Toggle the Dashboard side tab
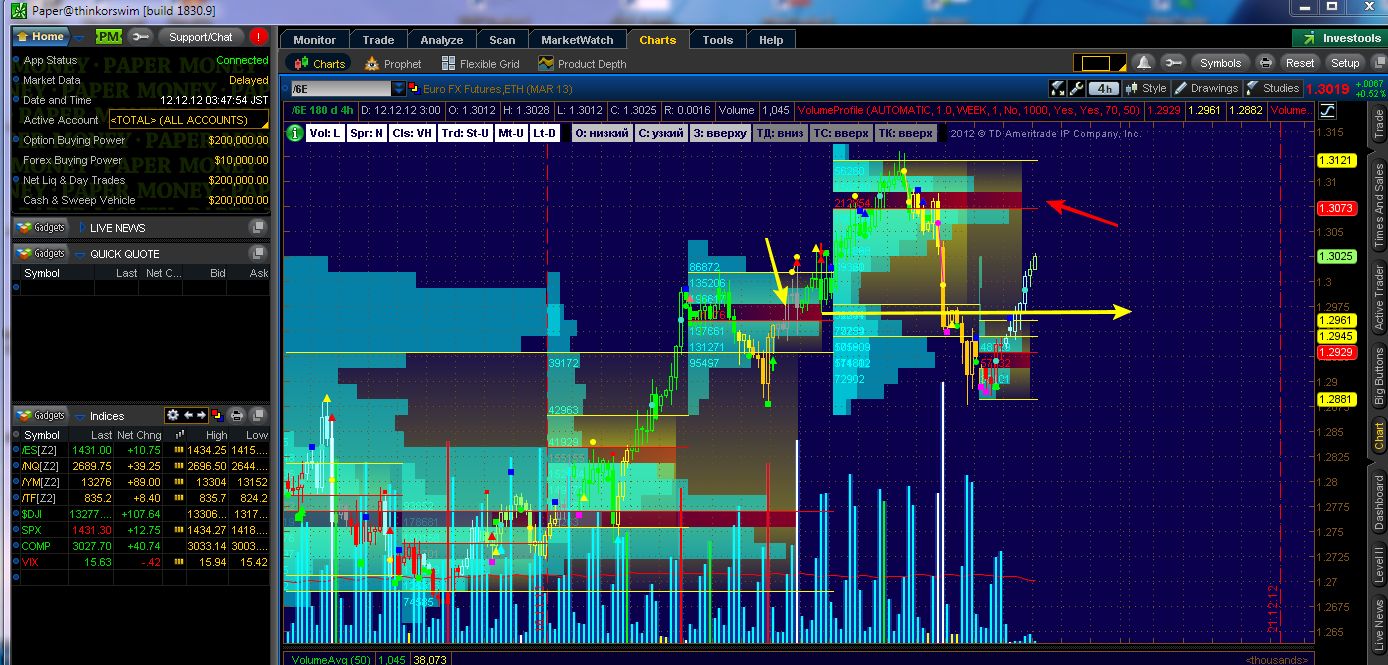The image size is (1388, 665). click(x=1378, y=501)
